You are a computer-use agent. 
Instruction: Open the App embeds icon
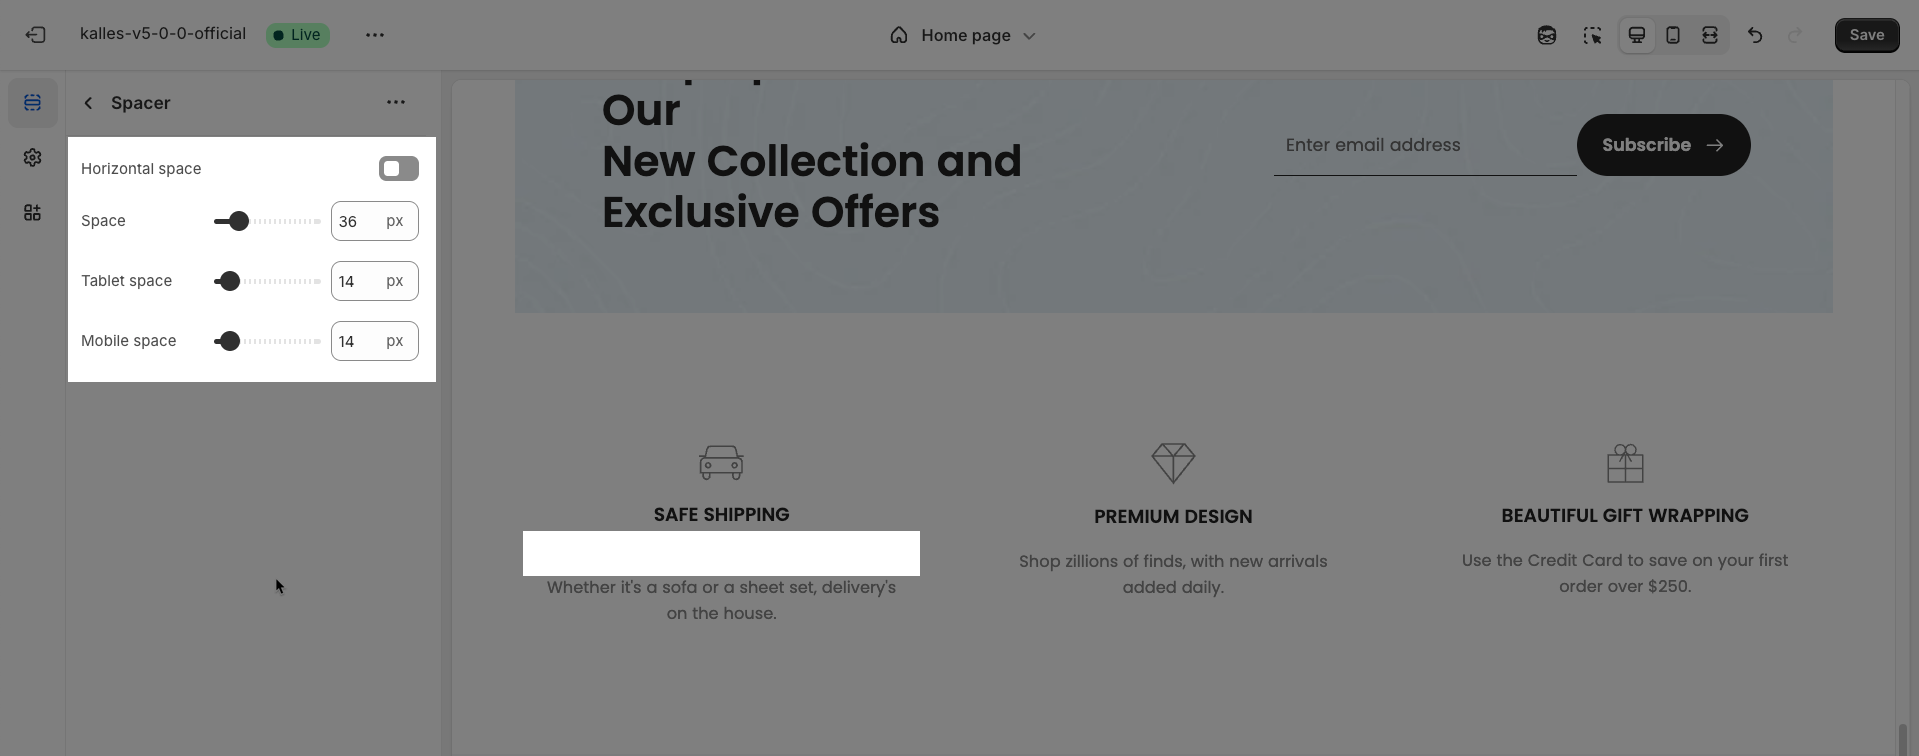coord(33,213)
